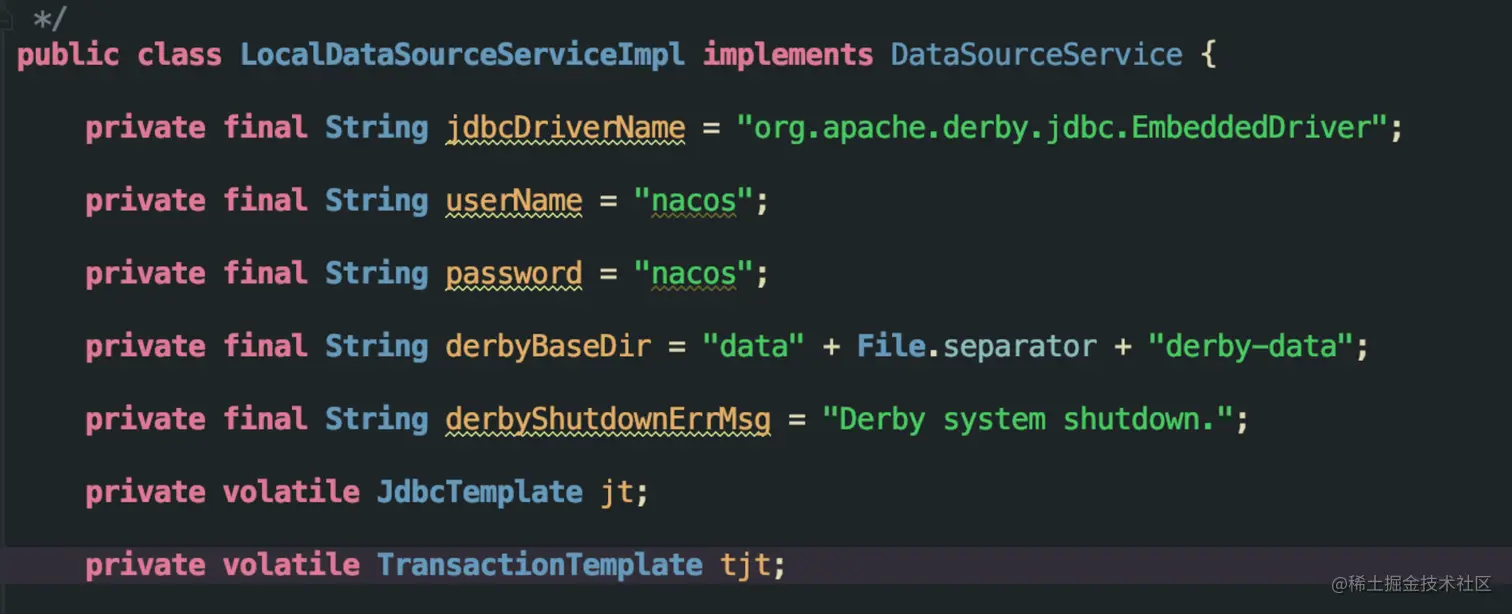Click the tjt field name
Screen dimensions: 1512x614
(746, 566)
